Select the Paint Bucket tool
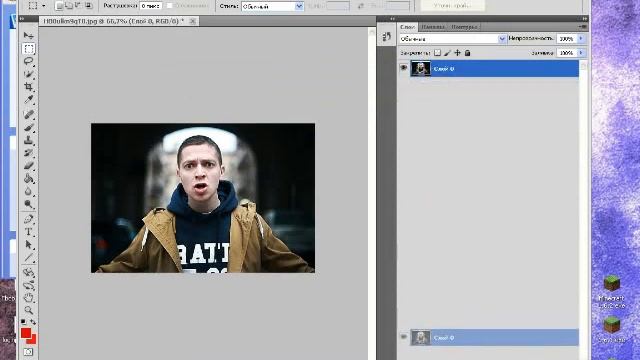The image size is (640, 360). pyautogui.click(x=28, y=178)
